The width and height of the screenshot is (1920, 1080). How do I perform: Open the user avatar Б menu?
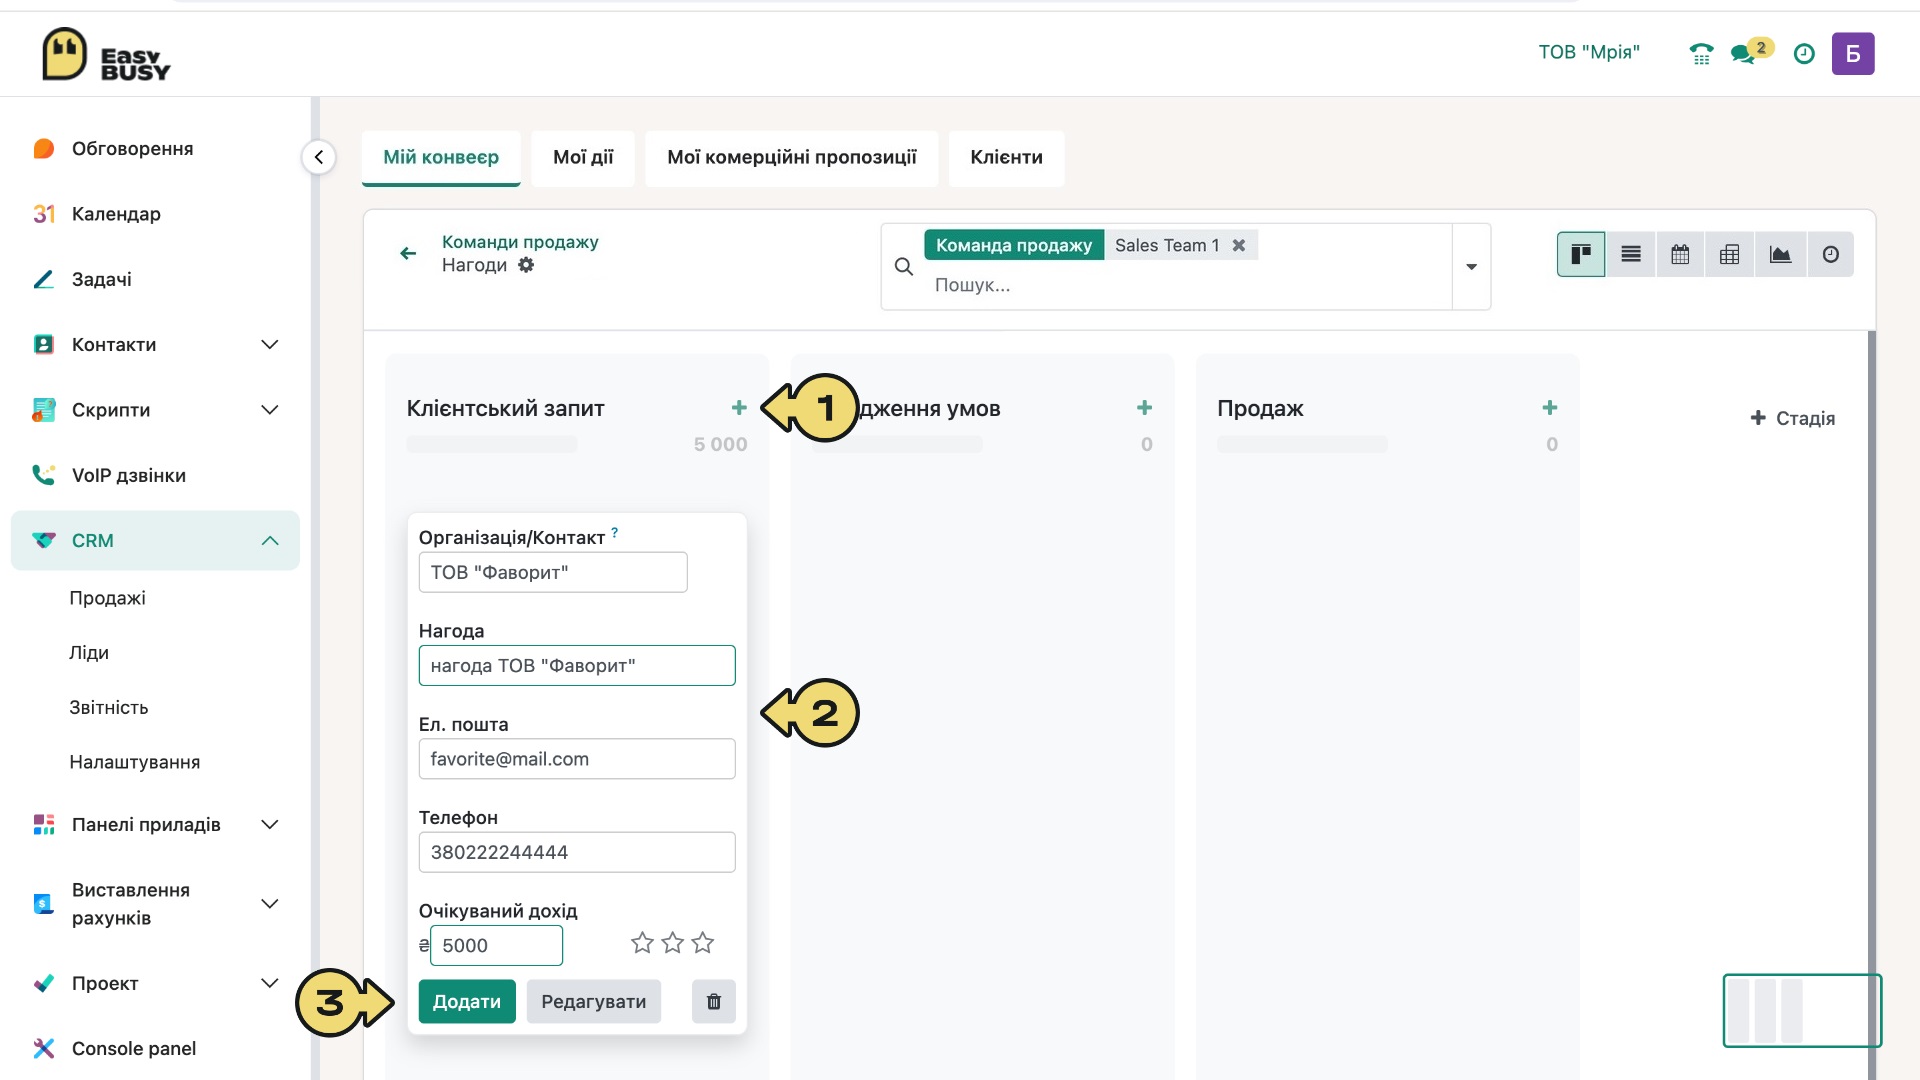[x=1853, y=54]
